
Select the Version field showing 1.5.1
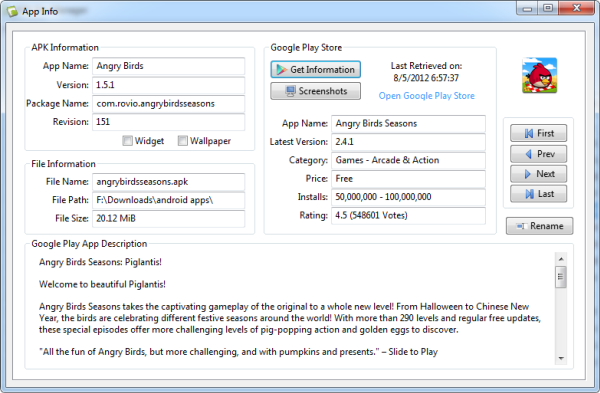(168, 85)
